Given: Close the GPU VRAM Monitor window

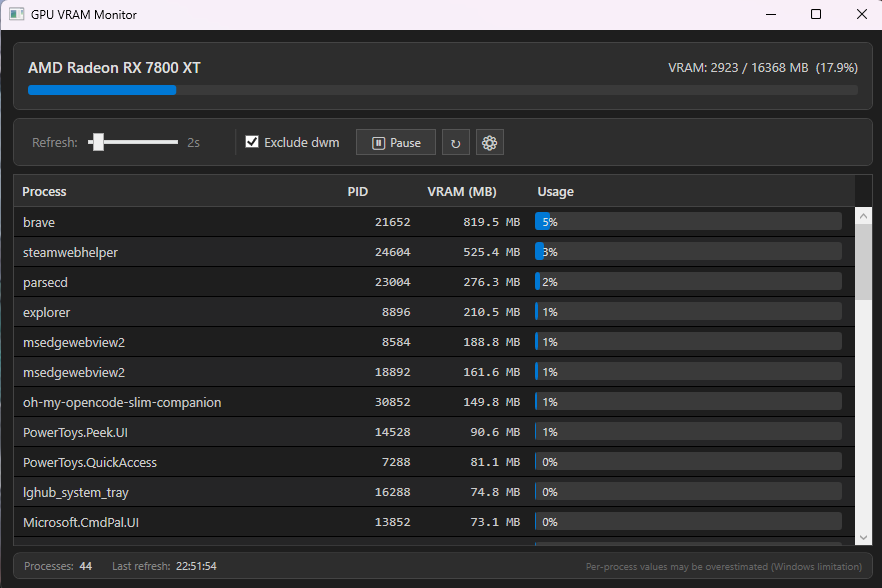Looking at the screenshot, I should [x=861, y=14].
